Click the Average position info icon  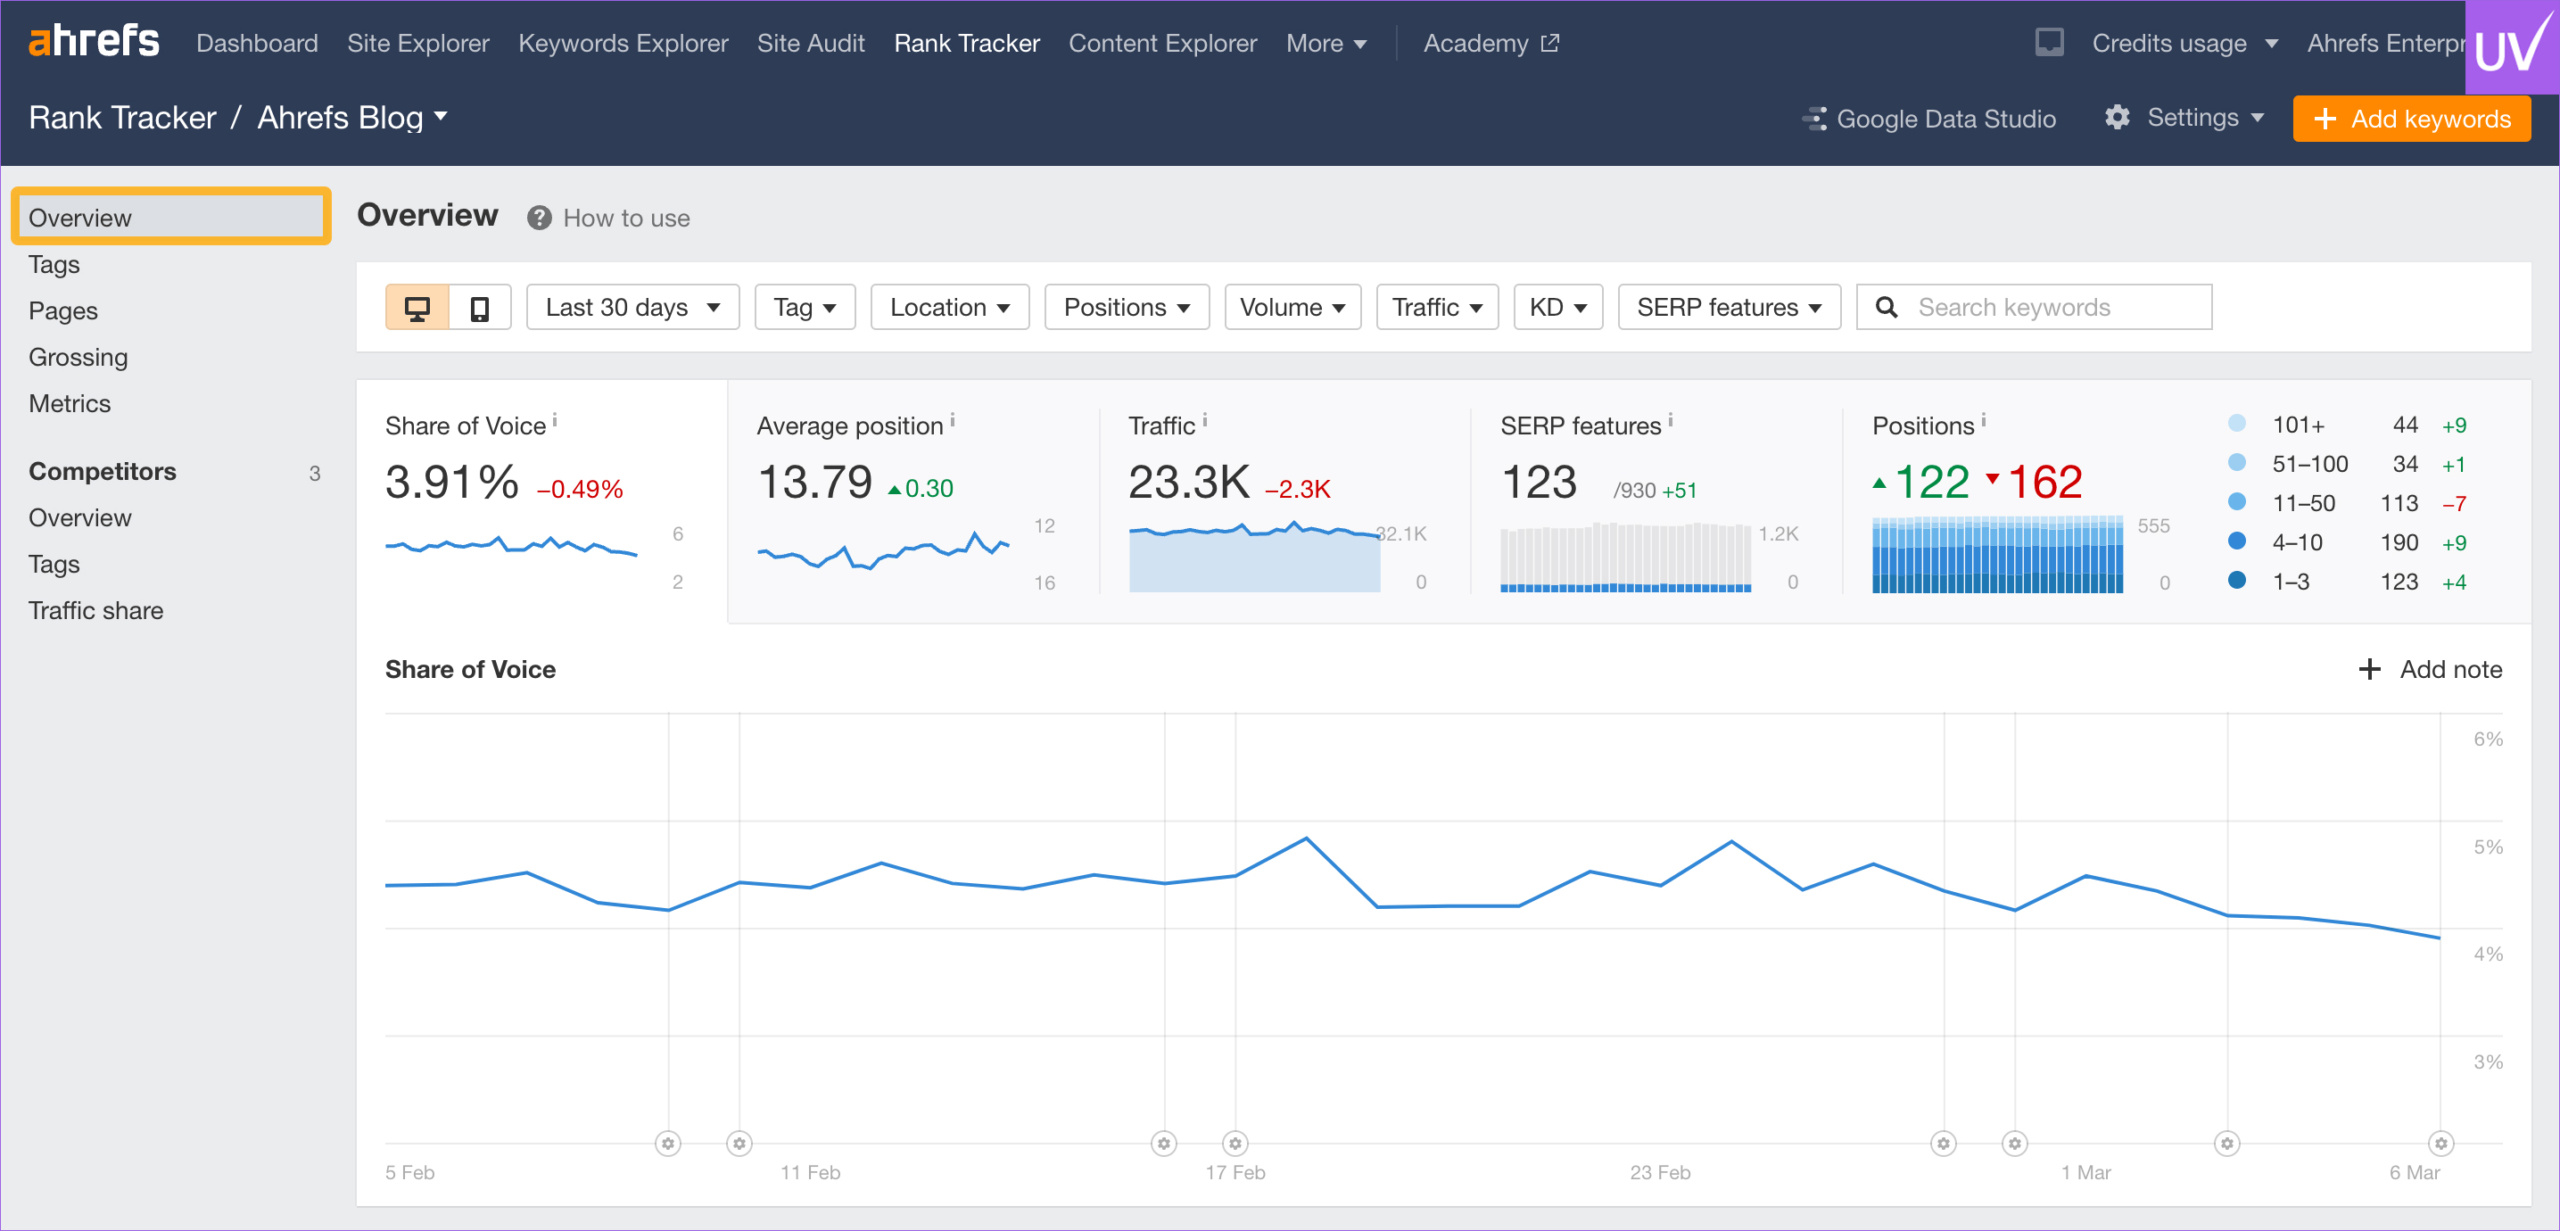tap(952, 420)
